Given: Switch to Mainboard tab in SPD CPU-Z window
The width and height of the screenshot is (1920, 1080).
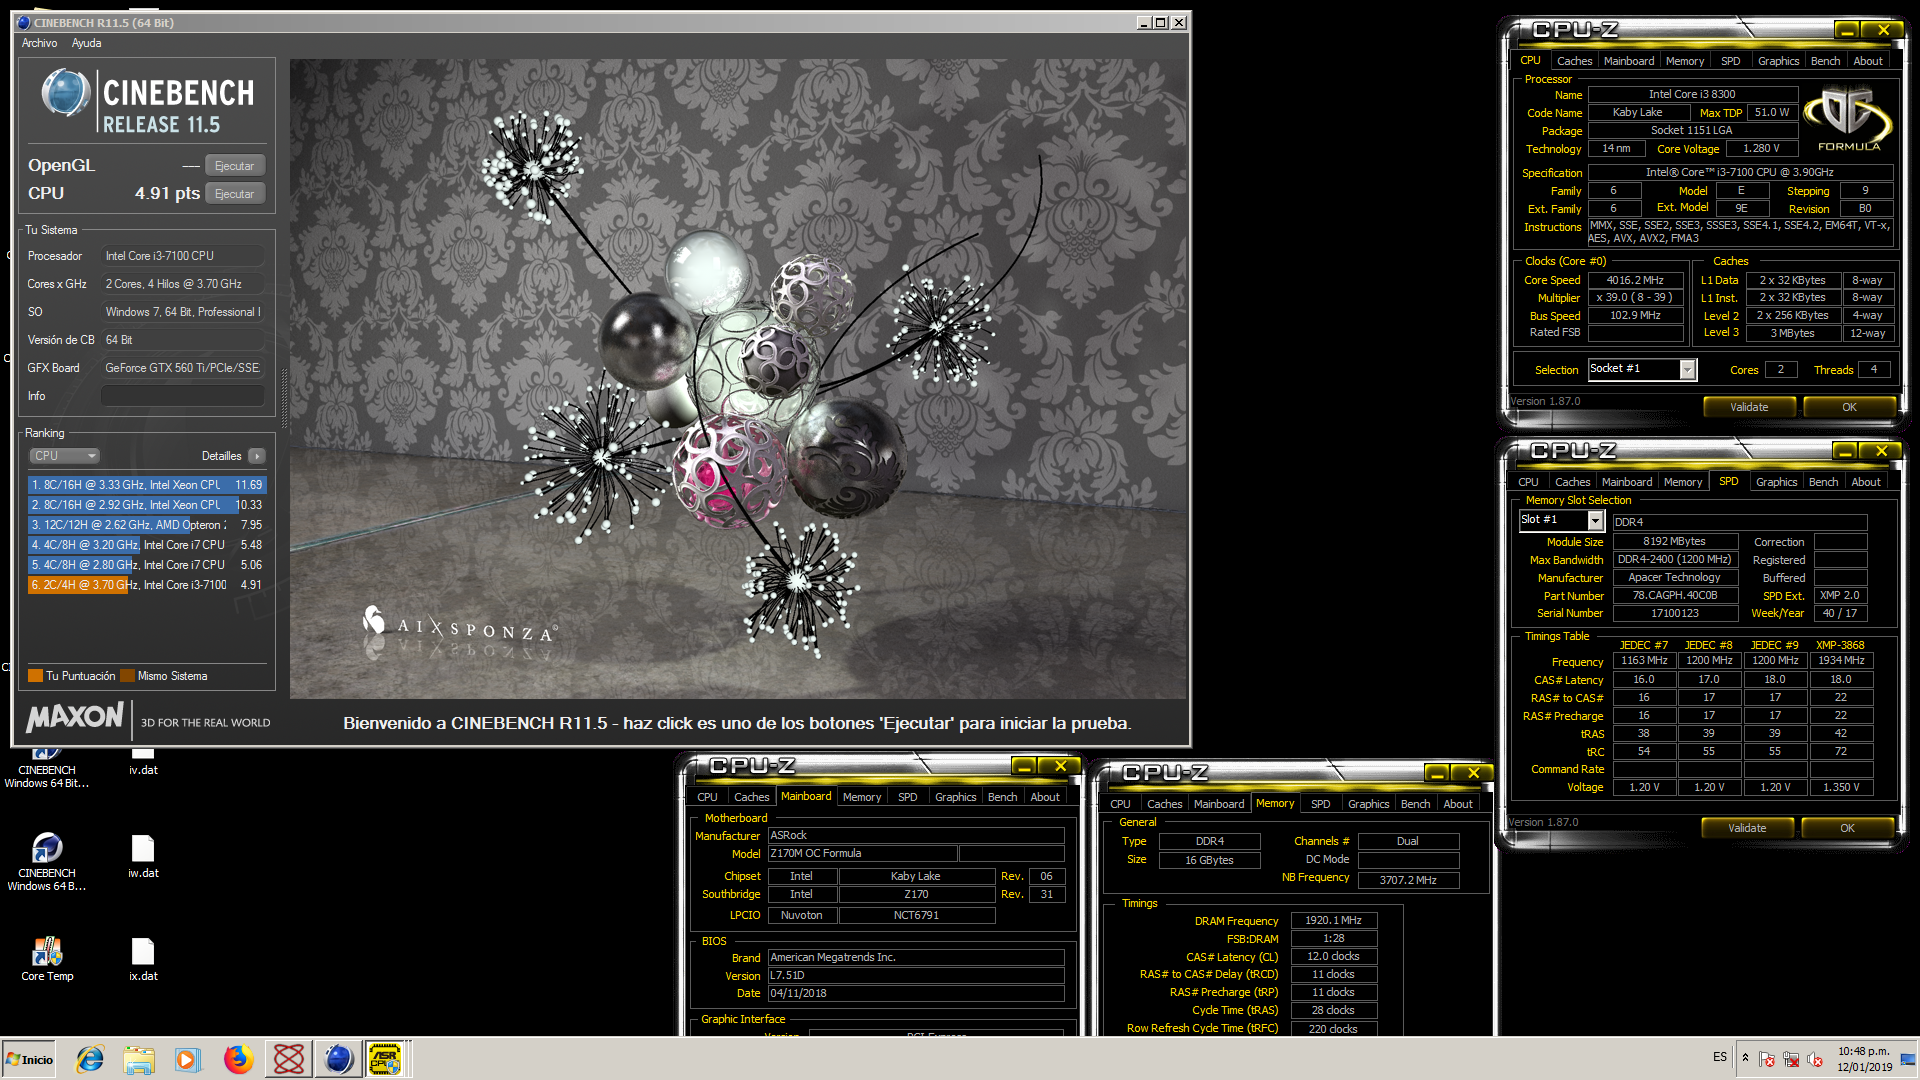Looking at the screenshot, I should coord(1627,482).
